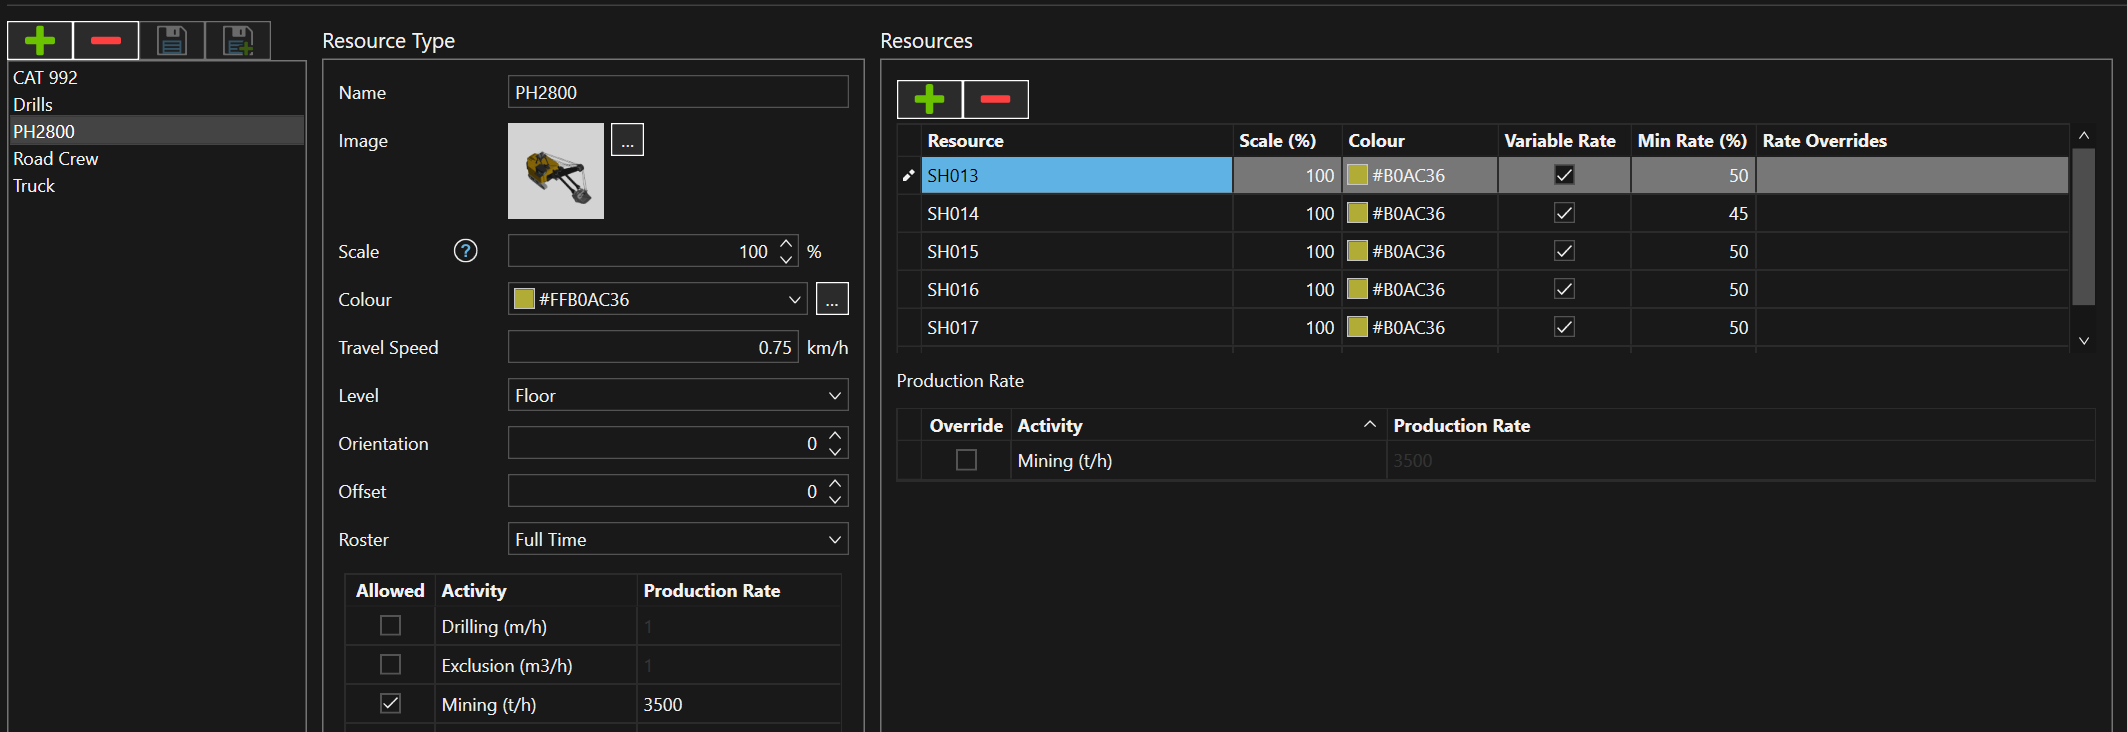Expand the Roster dropdown showing Full Time
Image resolution: width=2127 pixels, height=732 pixels.
tap(677, 539)
